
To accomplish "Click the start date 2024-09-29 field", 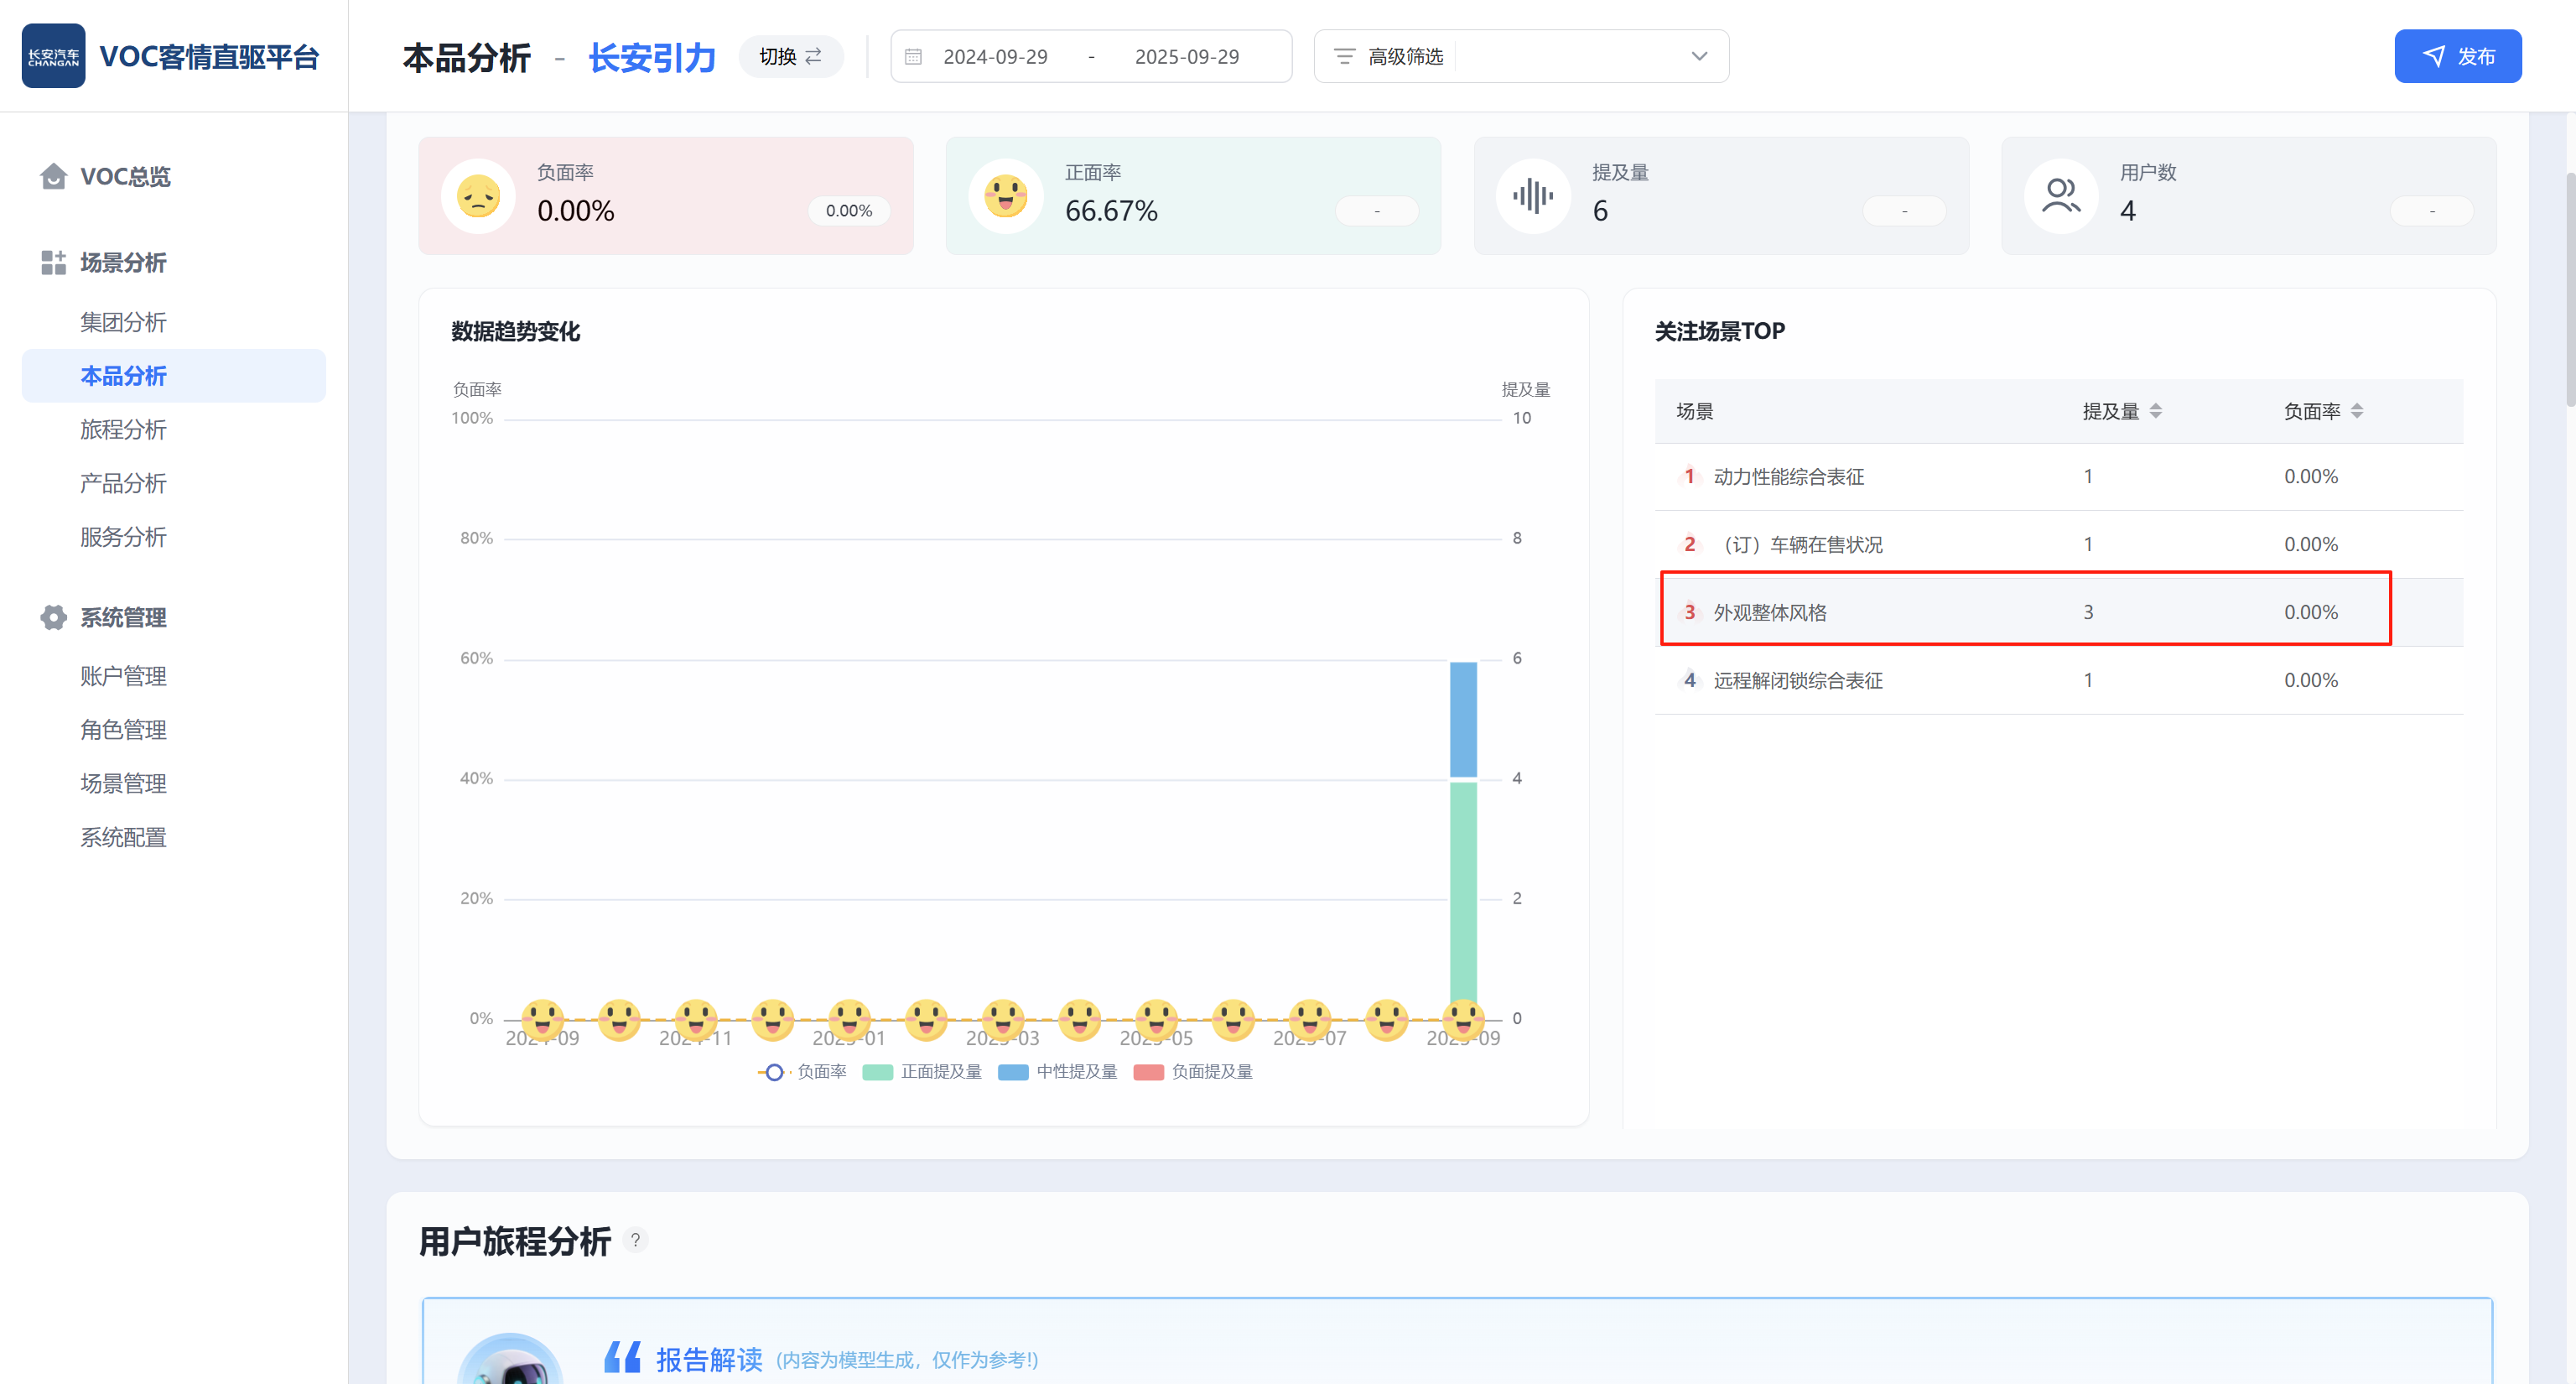I will point(995,57).
